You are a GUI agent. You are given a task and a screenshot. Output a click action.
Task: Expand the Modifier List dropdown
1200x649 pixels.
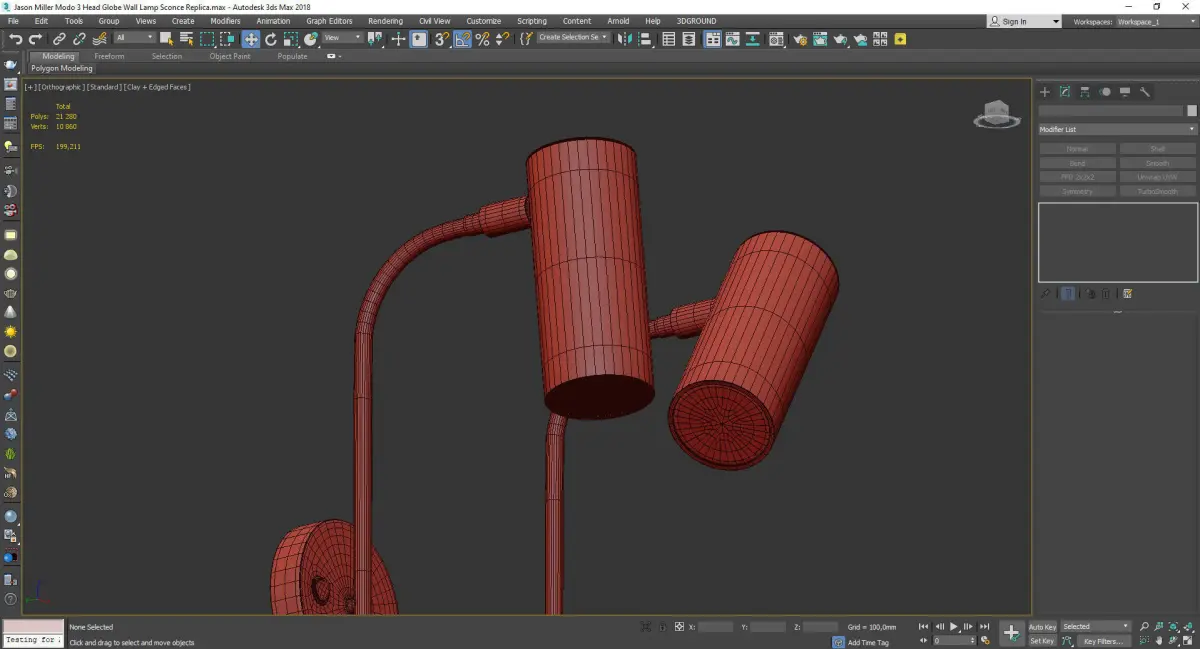click(1117, 129)
